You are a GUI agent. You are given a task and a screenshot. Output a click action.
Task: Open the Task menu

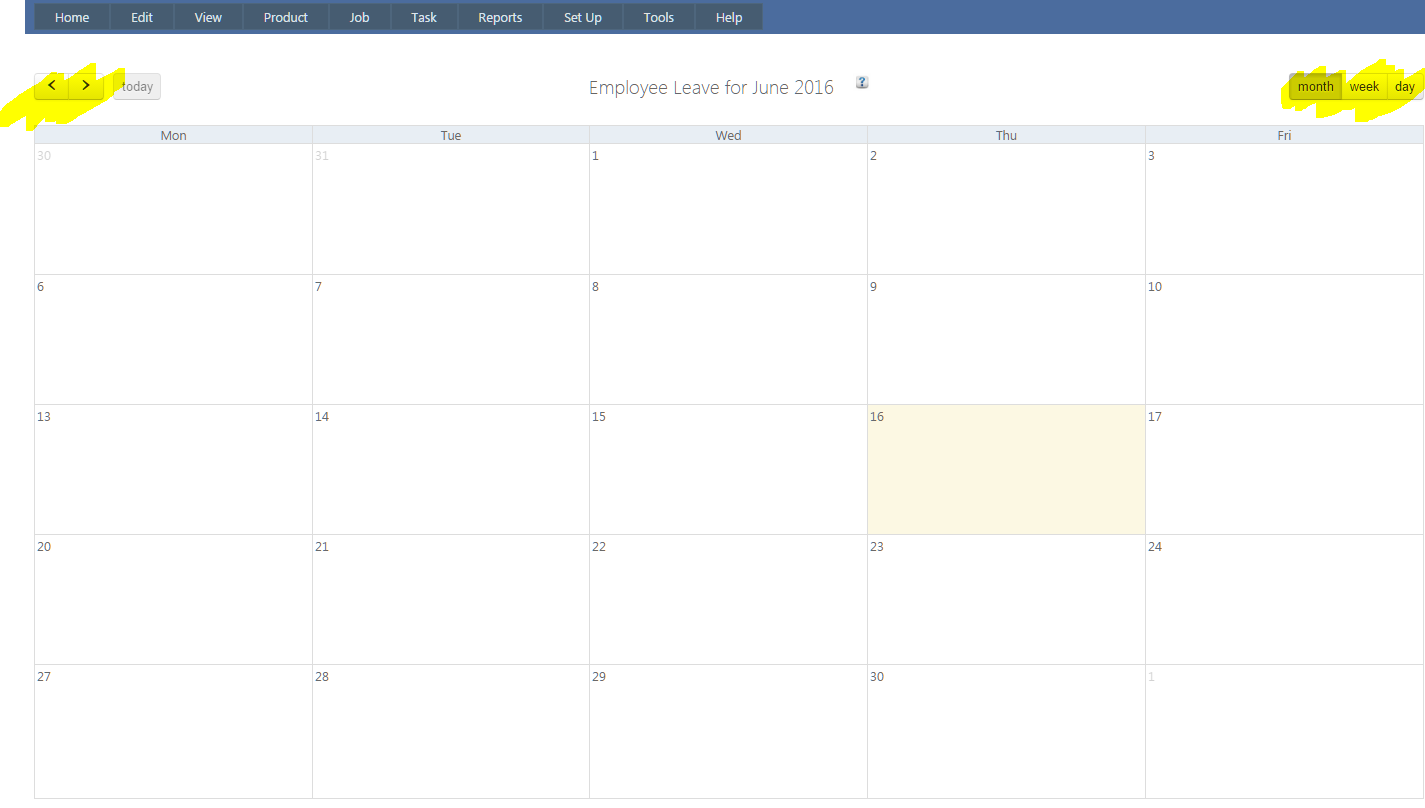[424, 17]
